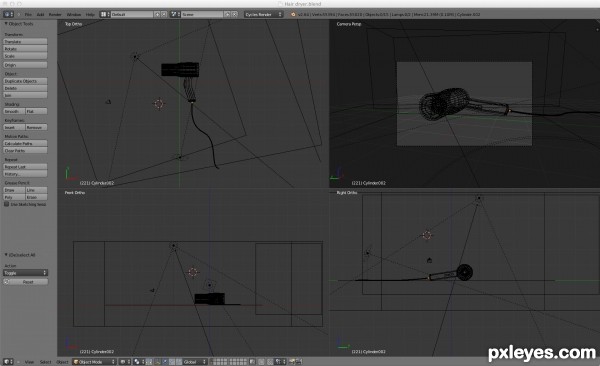The width and height of the screenshot is (600, 366).
Task: Enable scale manipulator icon
Action: point(178,362)
